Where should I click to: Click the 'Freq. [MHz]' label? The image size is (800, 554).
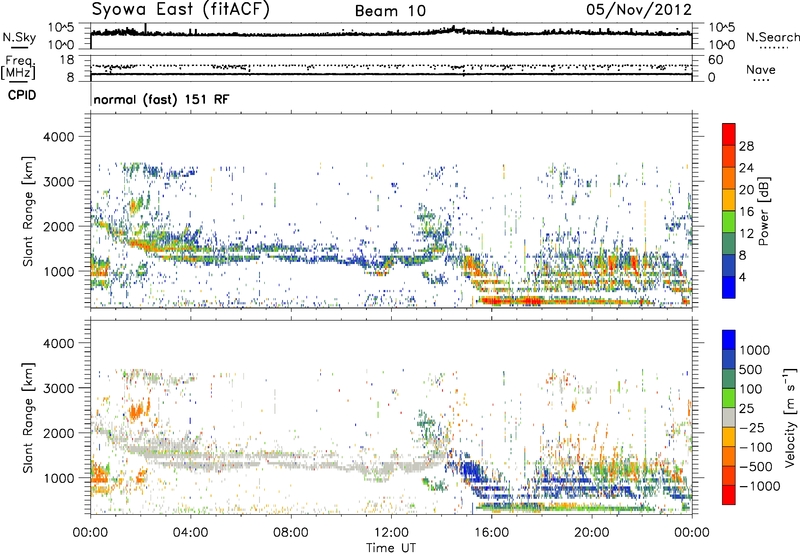coord(19,67)
